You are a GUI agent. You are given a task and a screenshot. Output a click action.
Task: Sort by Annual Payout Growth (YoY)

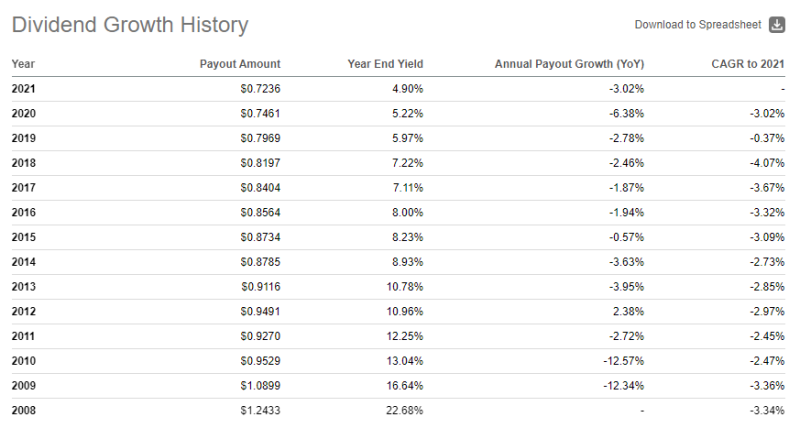click(x=569, y=64)
